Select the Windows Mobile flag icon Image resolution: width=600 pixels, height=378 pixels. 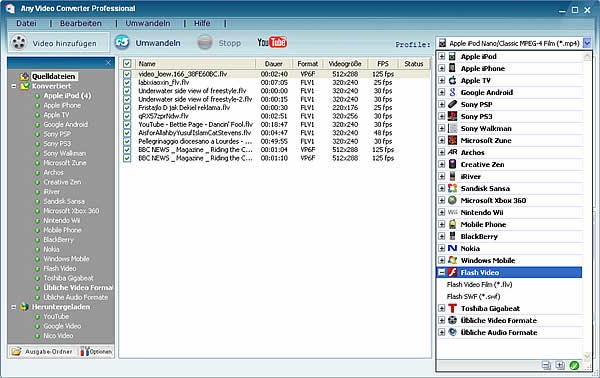tap(452, 260)
